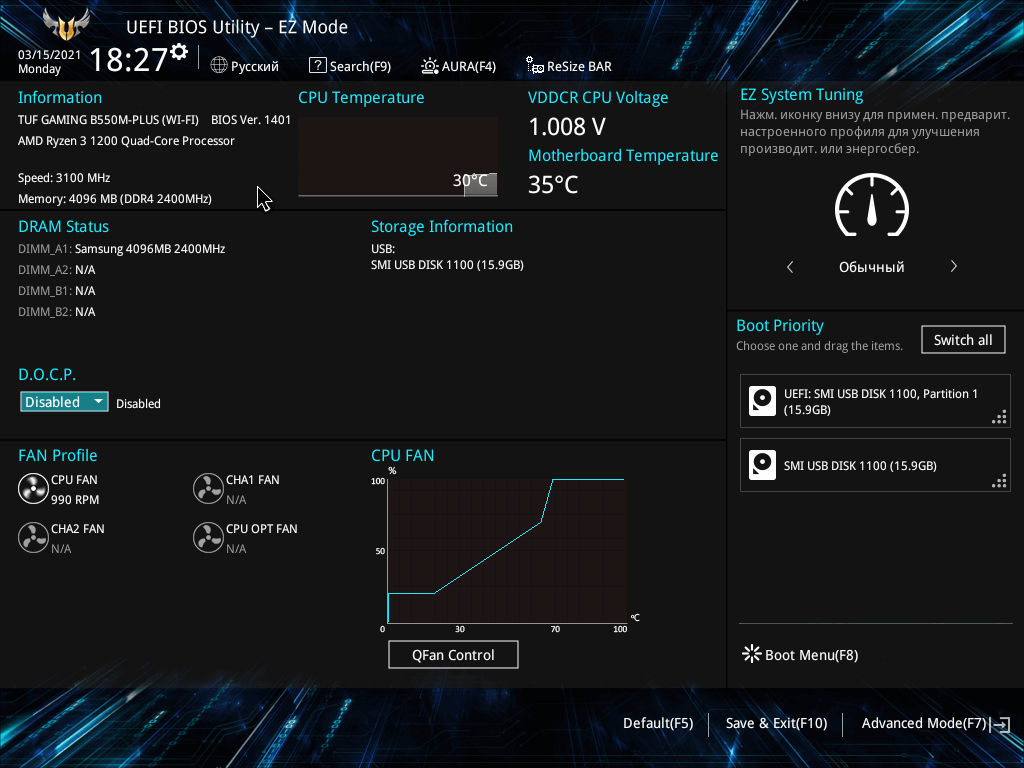Click the TUF Gaming logo
The image size is (1024, 768).
(66, 25)
